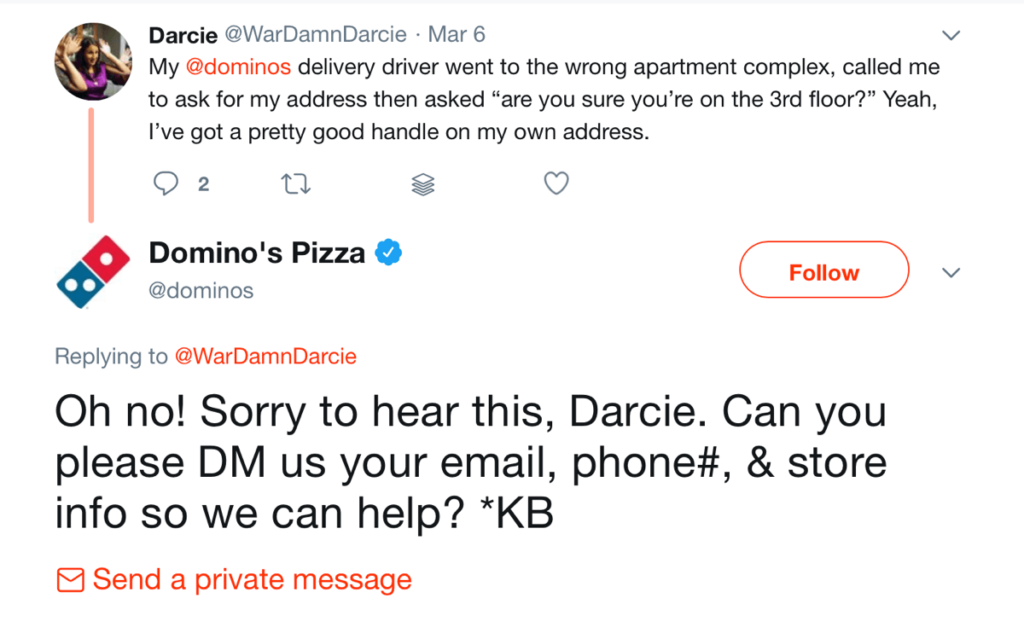Image resolution: width=1024 pixels, height=633 pixels.
Task: Click the @WarDamnDarcie handle in Replying to
Action: (x=266, y=356)
